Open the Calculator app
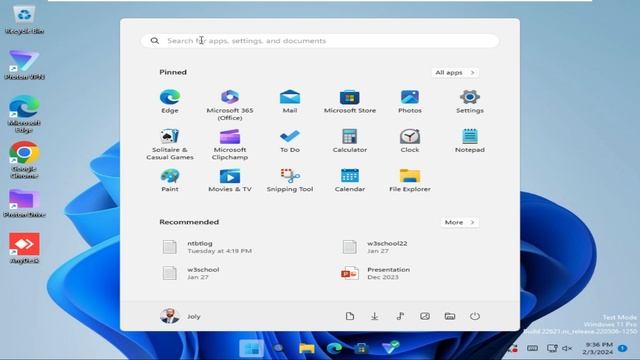This screenshot has height=360, width=640. click(x=350, y=141)
